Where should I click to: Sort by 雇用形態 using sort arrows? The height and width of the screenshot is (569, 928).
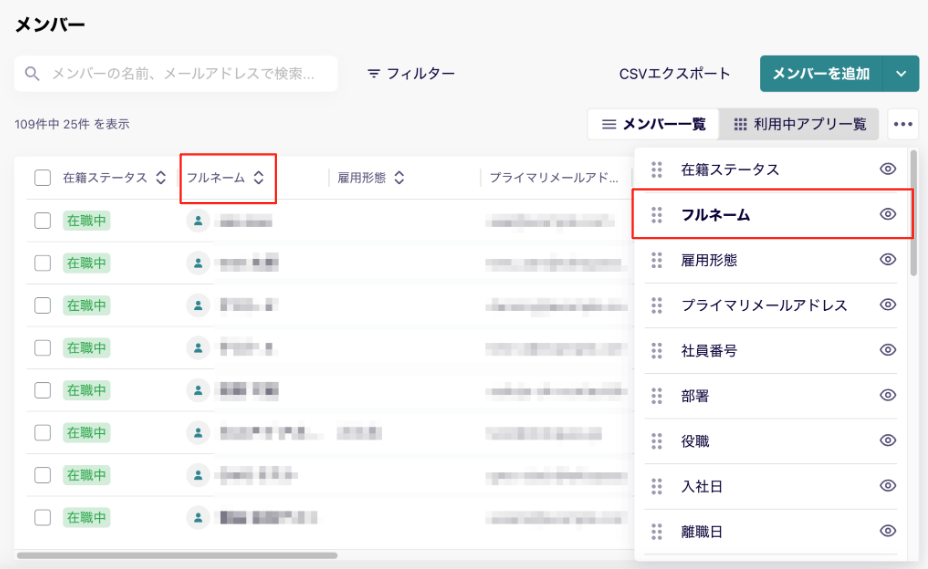click(x=399, y=178)
